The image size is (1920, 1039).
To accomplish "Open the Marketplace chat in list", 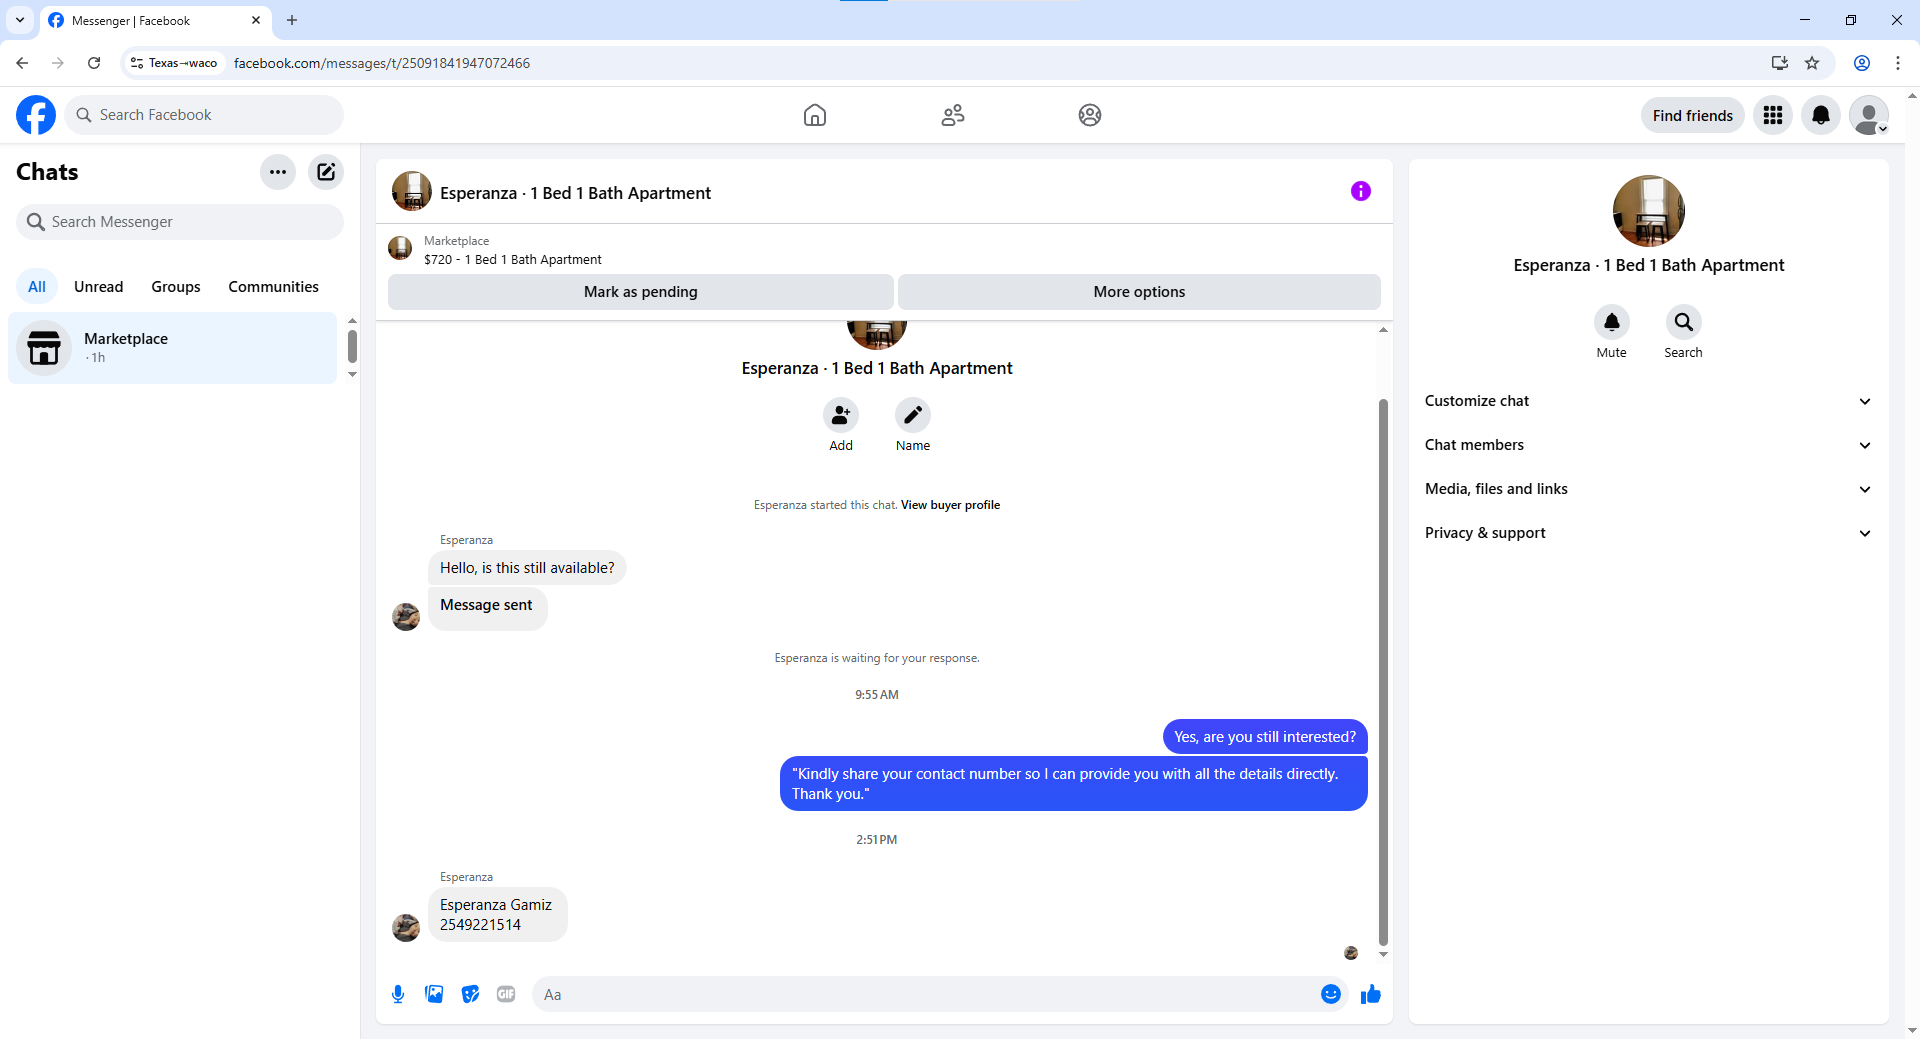I will point(172,348).
